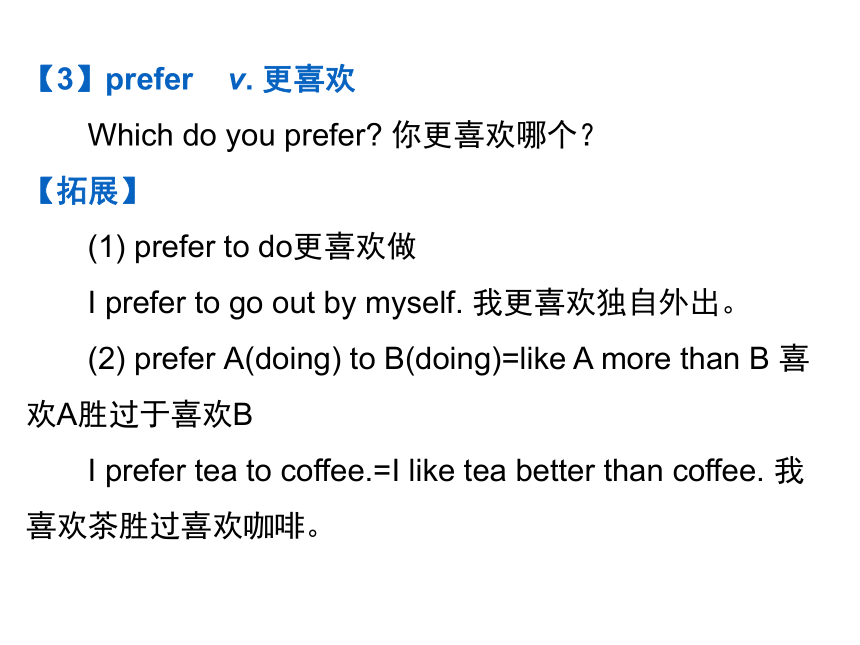
Task: Click the blue heading word 'prefer'
Action: (x=149, y=81)
